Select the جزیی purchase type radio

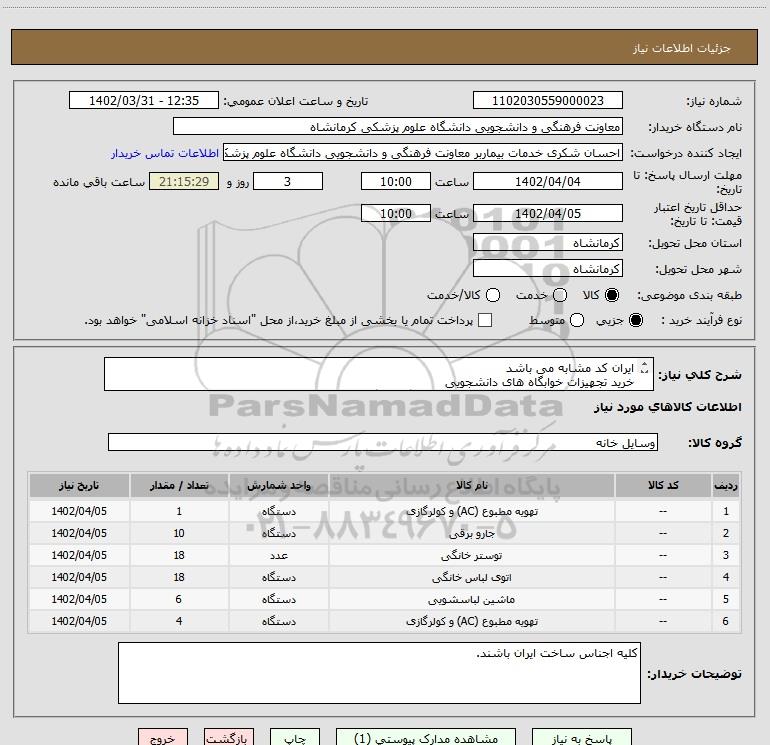click(x=635, y=320)
